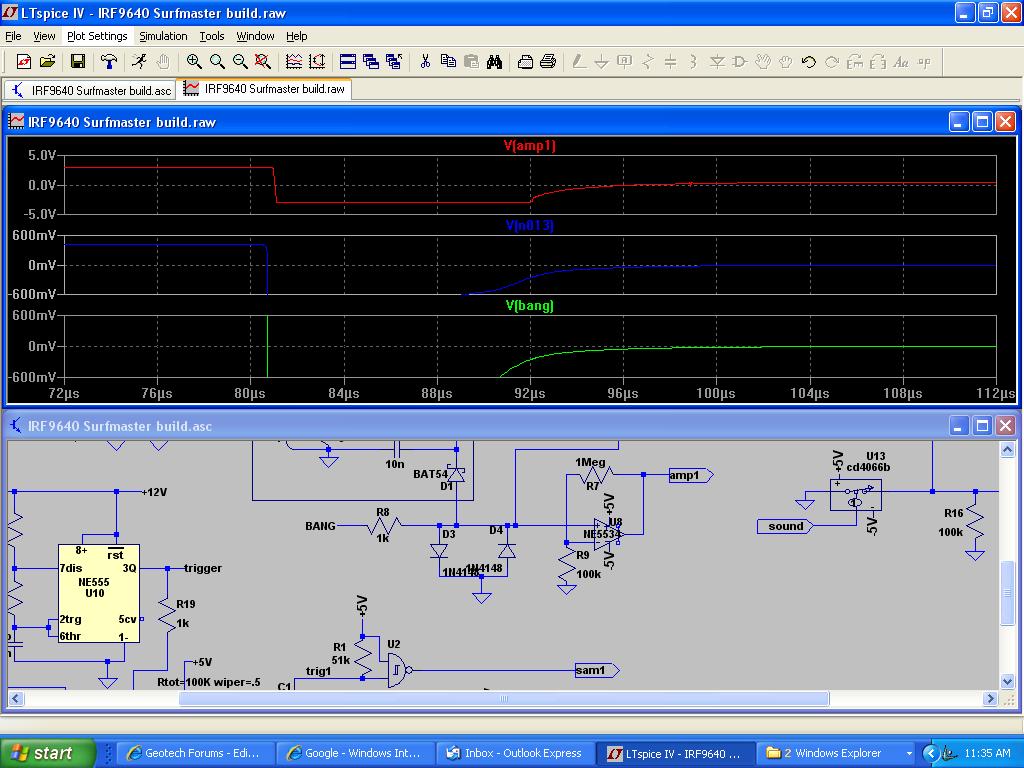This screenshot has width=1024, height=768.
Task: Click the Cut scissors icon
Action: 425,62
